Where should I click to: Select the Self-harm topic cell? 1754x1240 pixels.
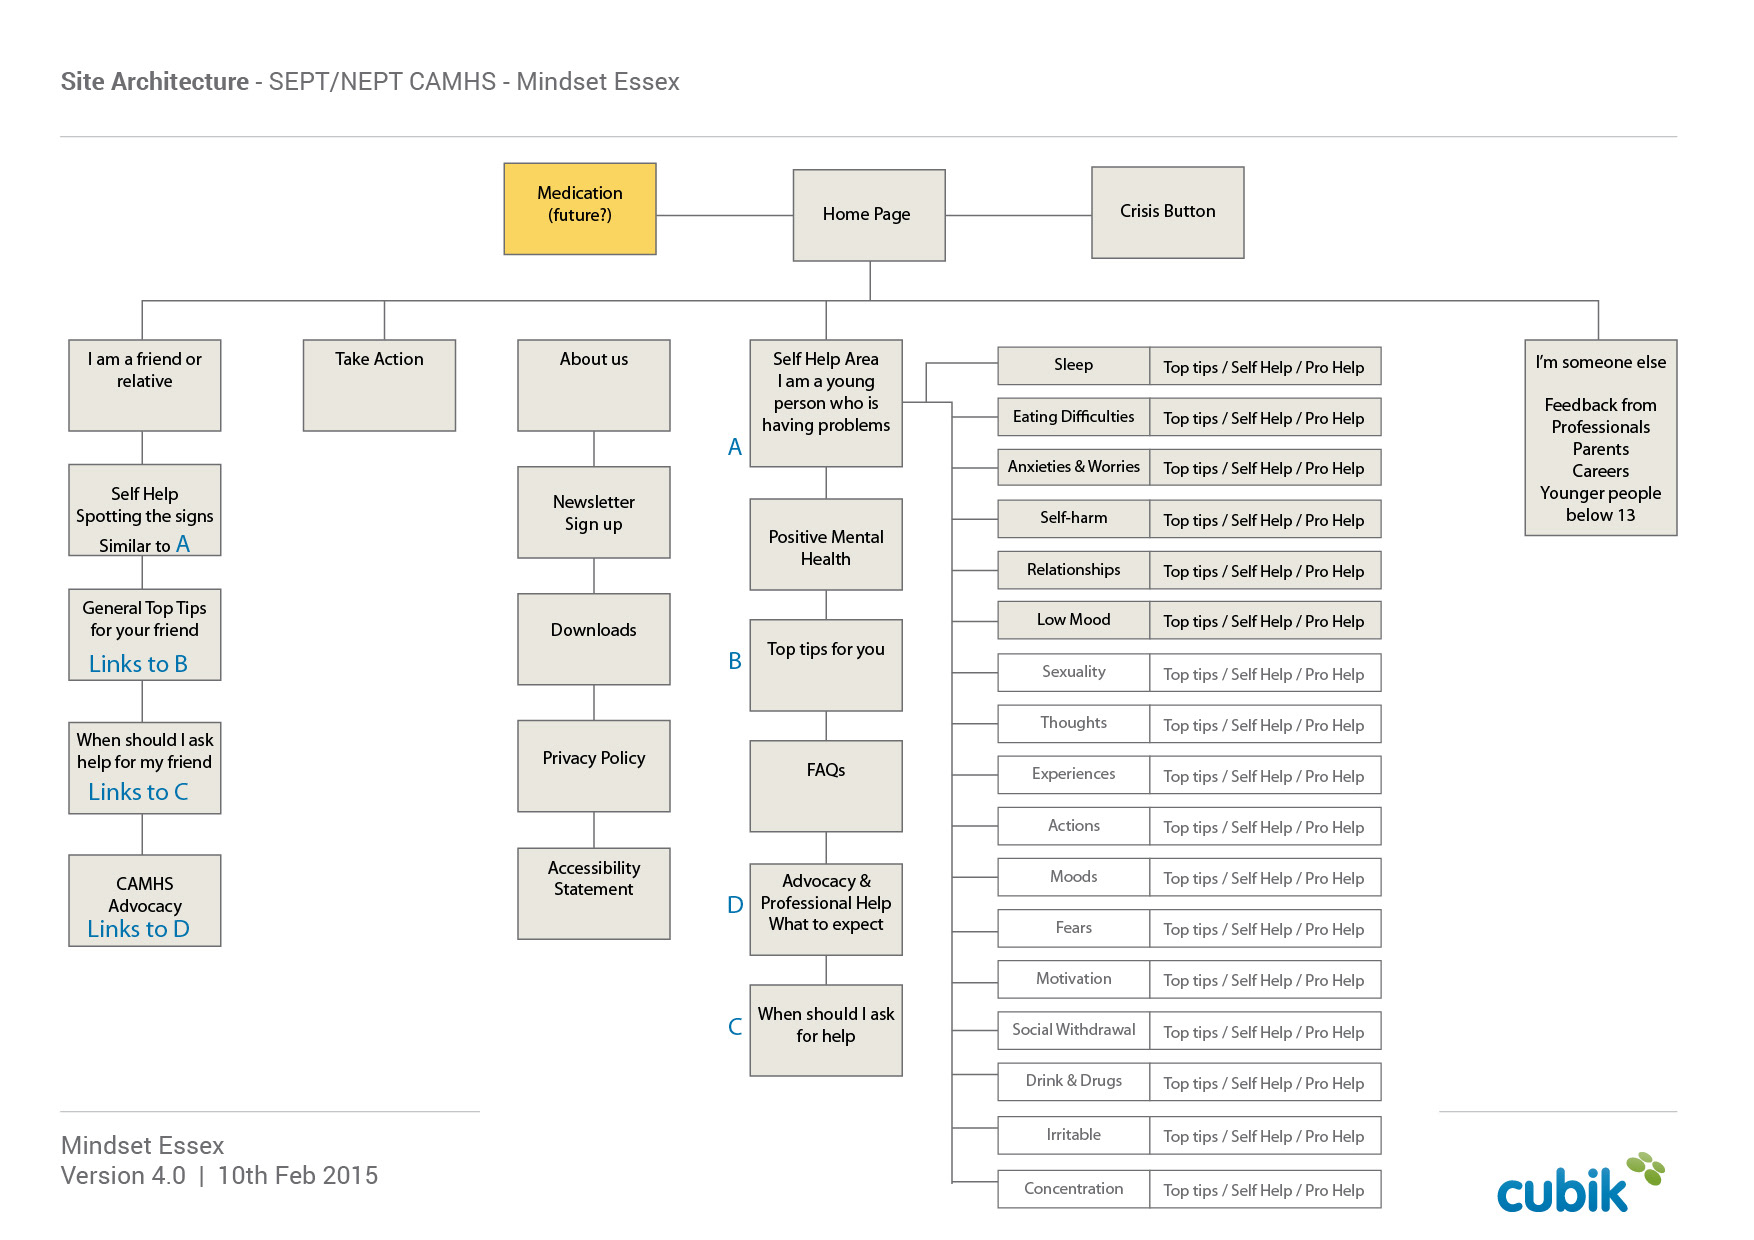coord(1074,519)
